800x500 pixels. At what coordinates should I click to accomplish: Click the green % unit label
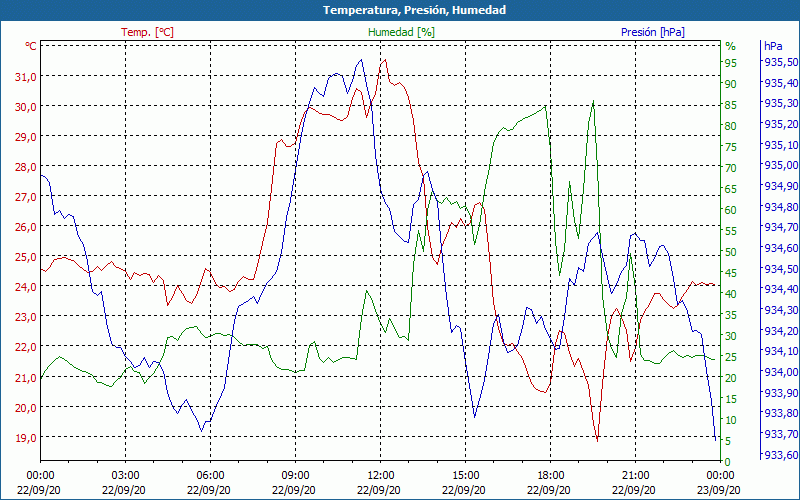(x=730, y=46)
